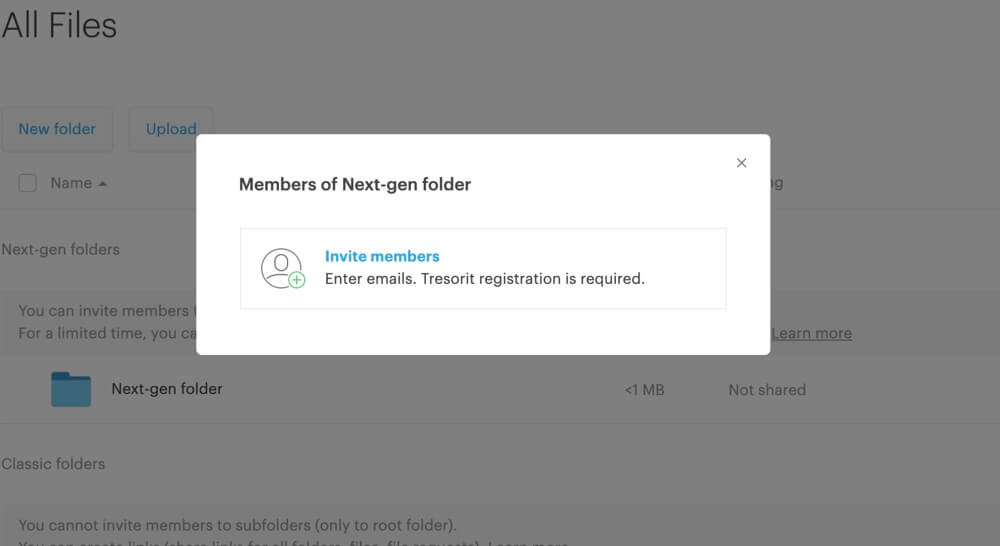Click the 'cannot invite members to subfolders' notice

237,525
